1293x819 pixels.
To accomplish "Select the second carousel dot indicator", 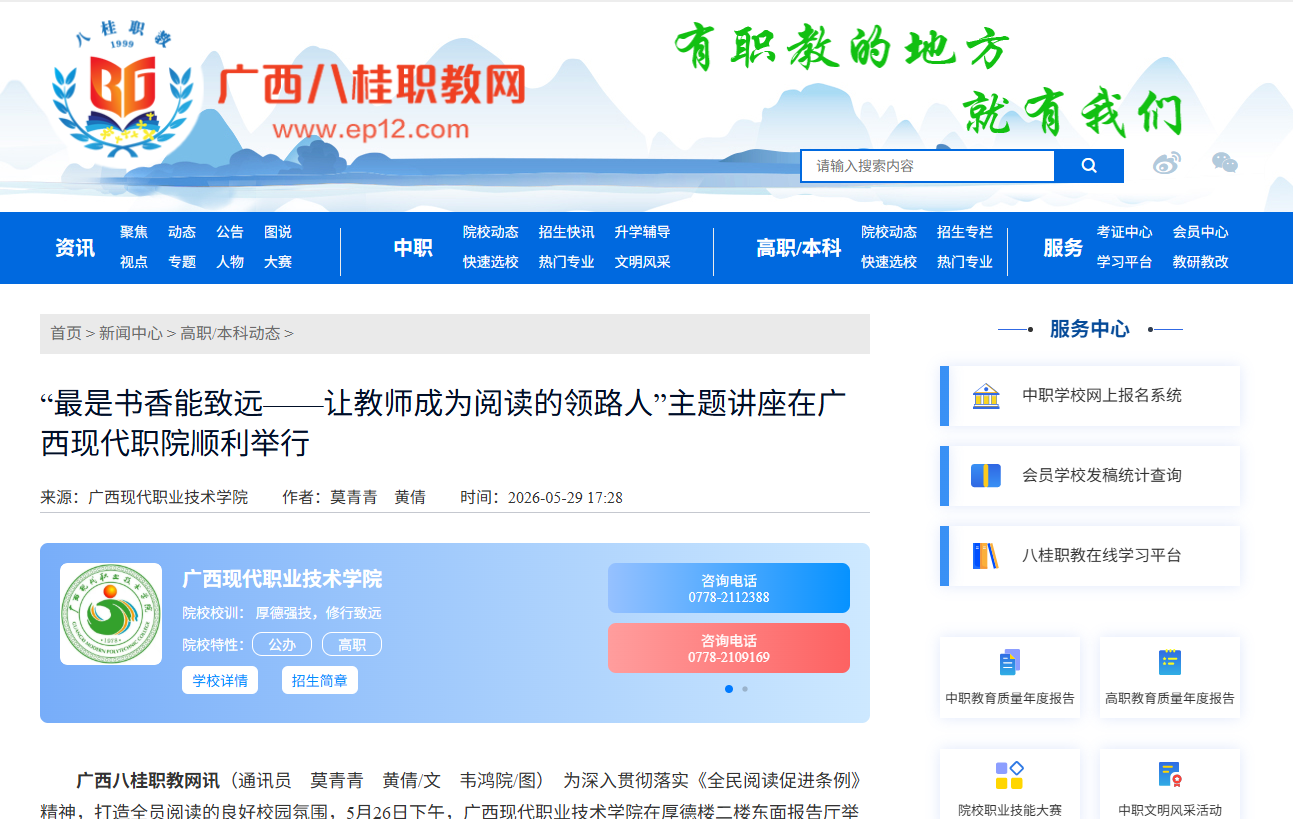I will click(745, 689).
